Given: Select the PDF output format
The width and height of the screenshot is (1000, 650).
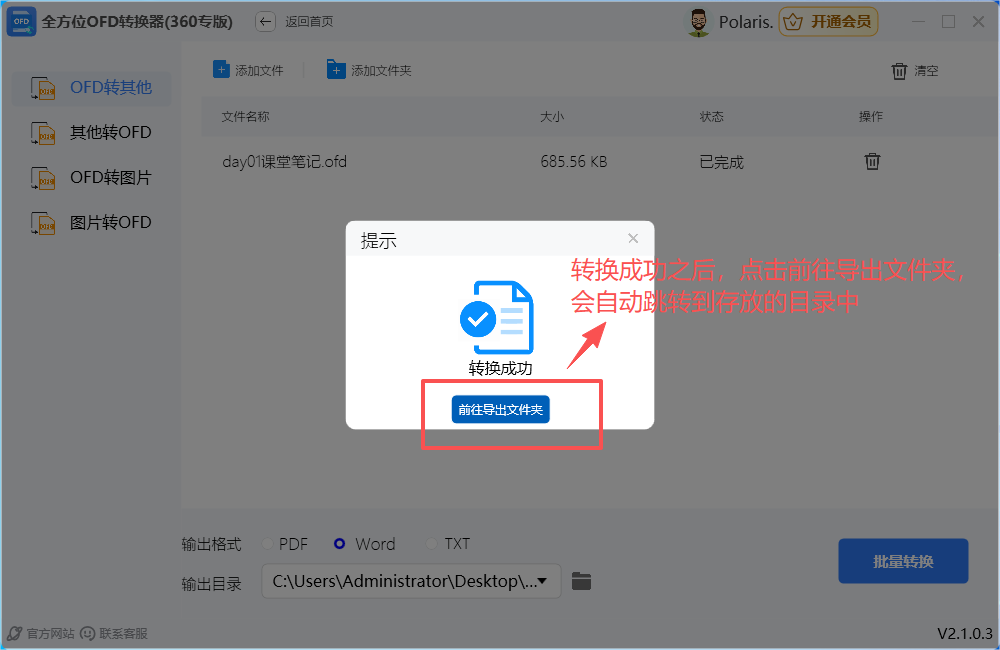Looking at the screenshot, I should (x=268, y=544).
